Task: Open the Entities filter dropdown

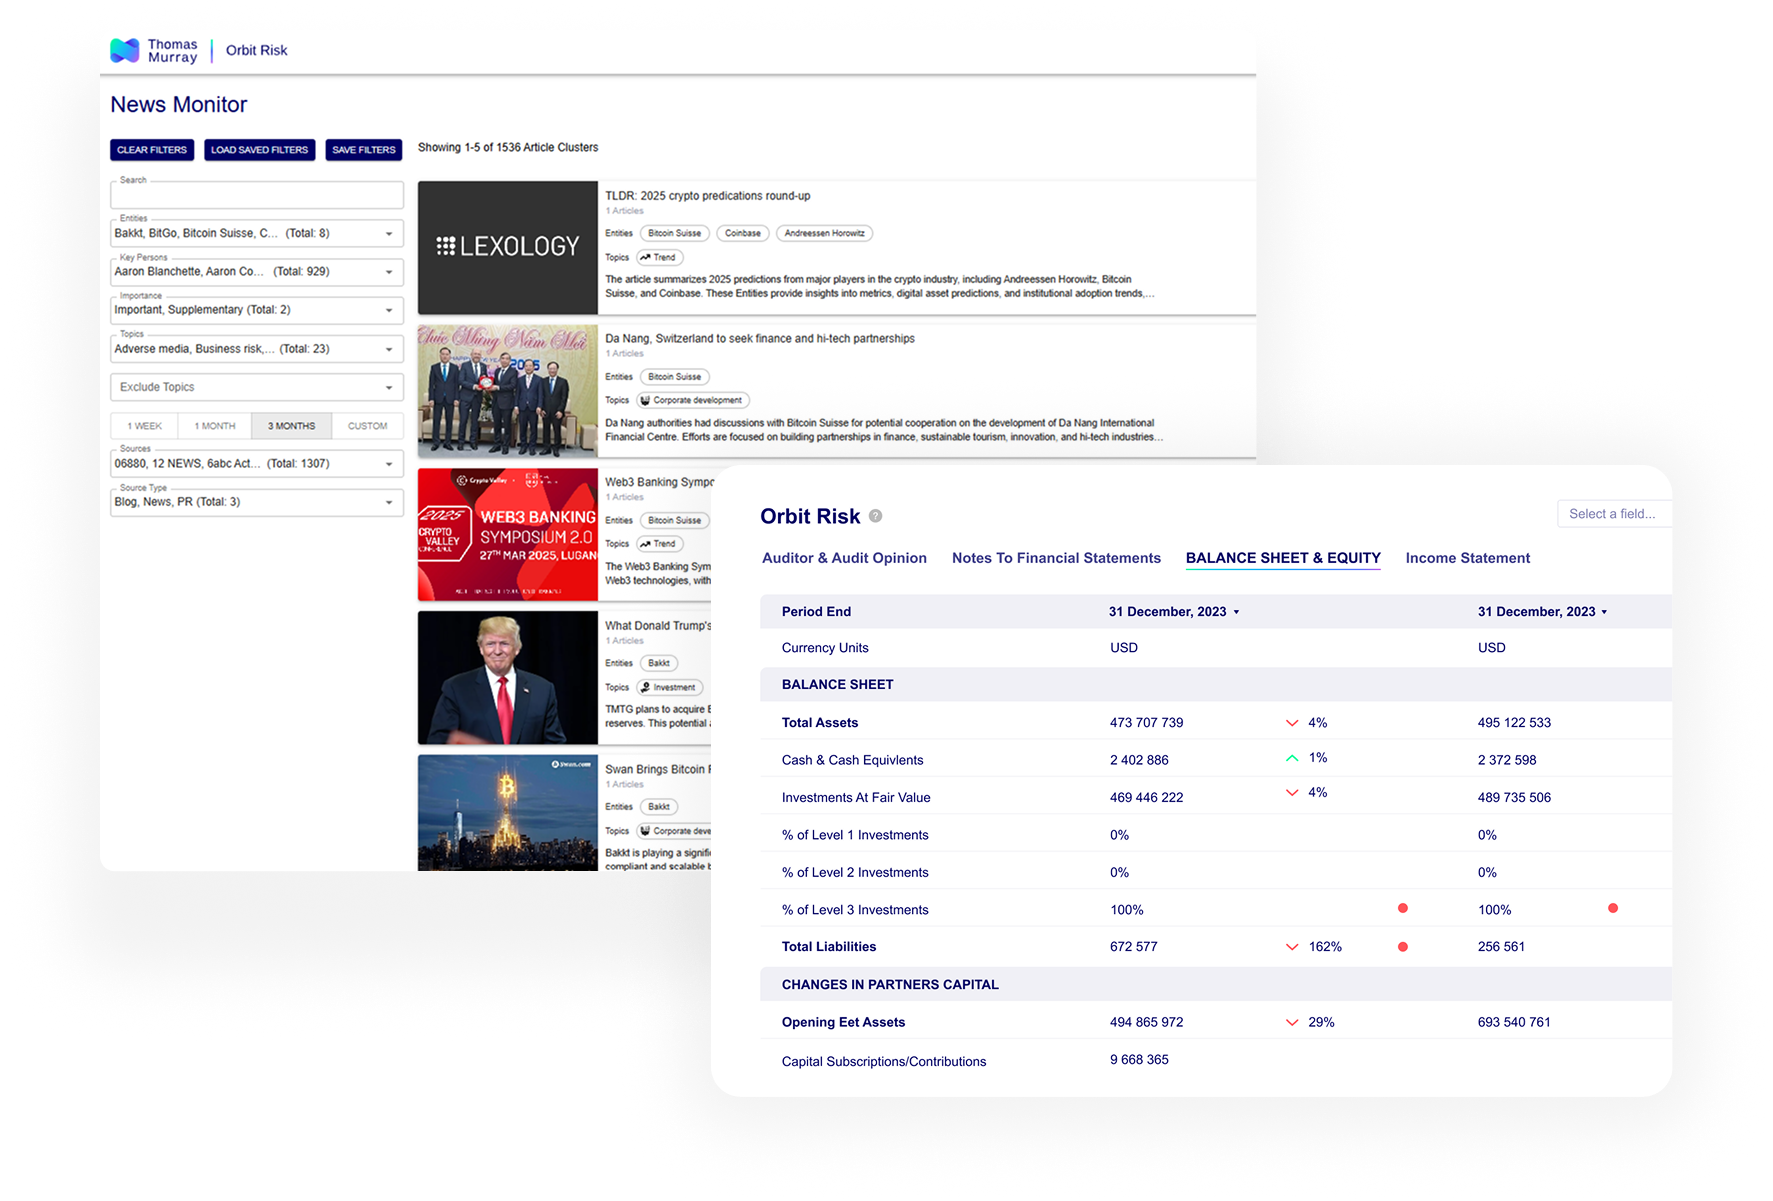Action: 257,234
